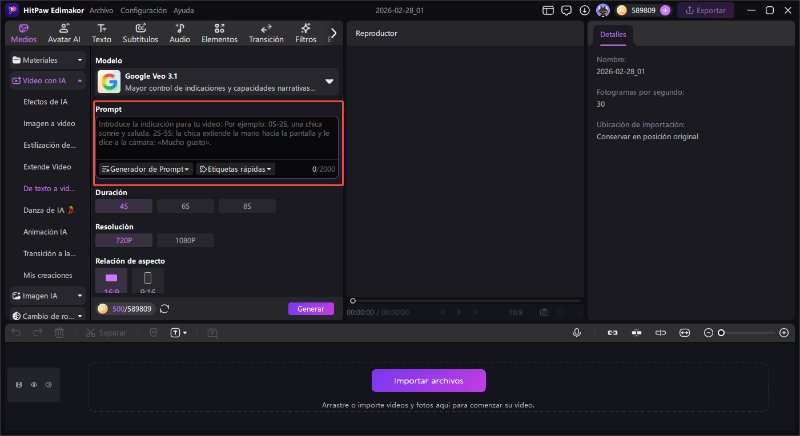Click the undo arrow in timeline toolbar

coord(16,333)
